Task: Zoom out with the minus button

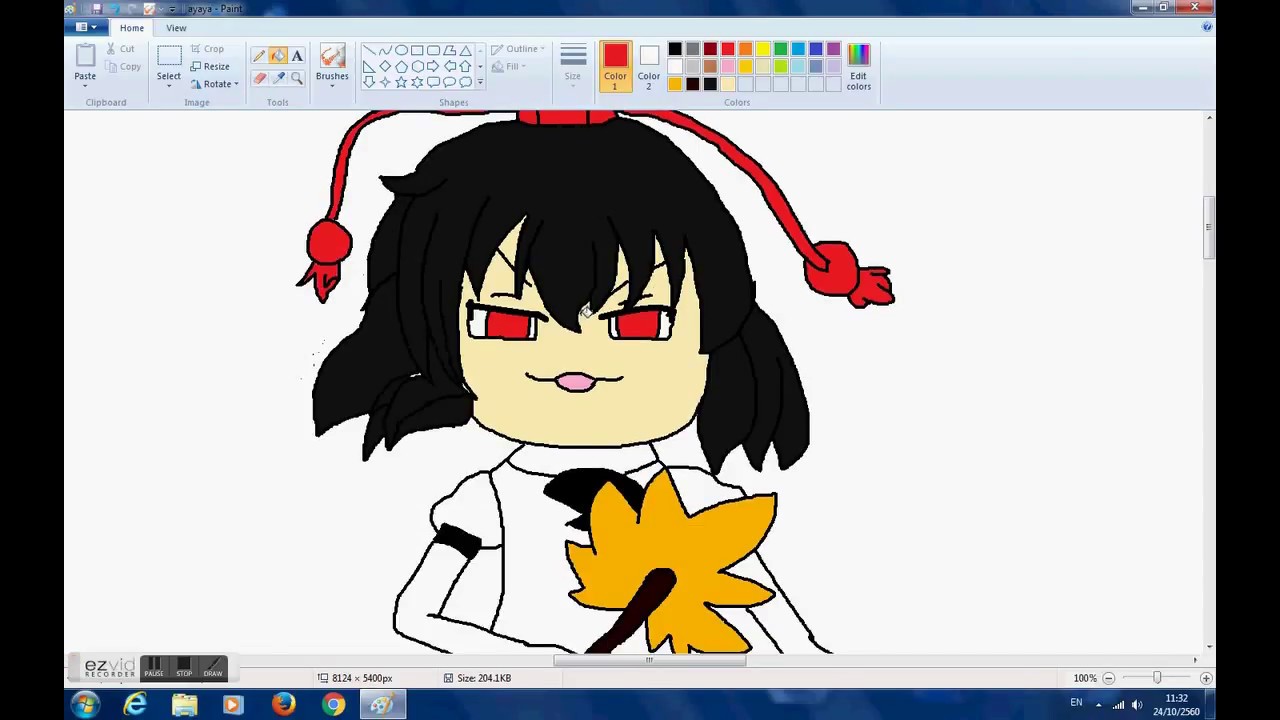Action: point(1109,678)
